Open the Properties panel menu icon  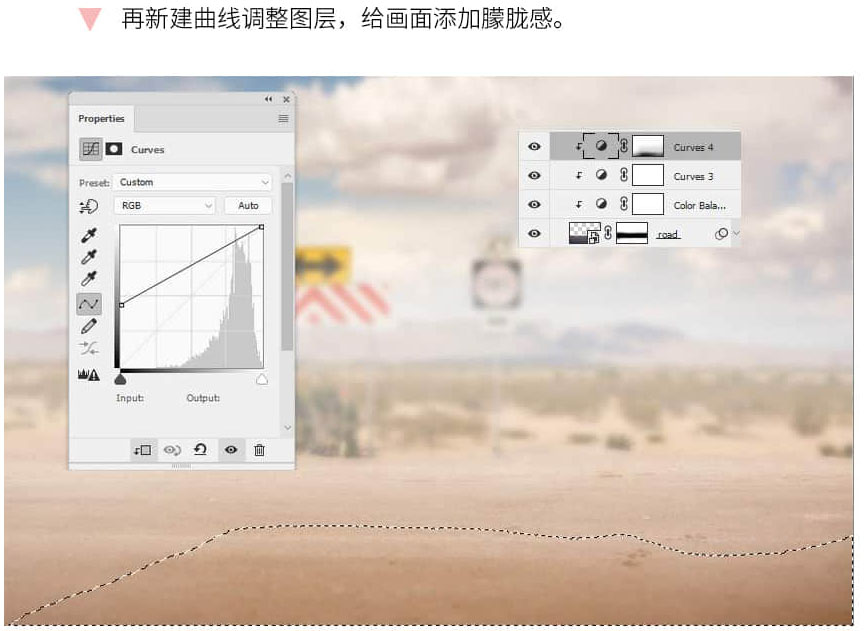(283, 118)
